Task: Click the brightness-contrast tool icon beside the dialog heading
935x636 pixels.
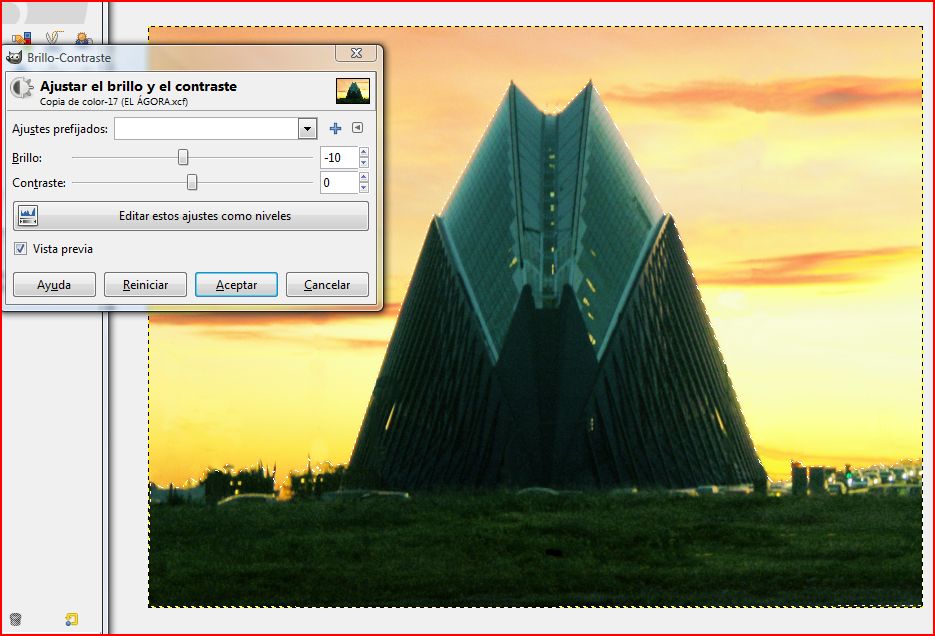Action: 23,88
